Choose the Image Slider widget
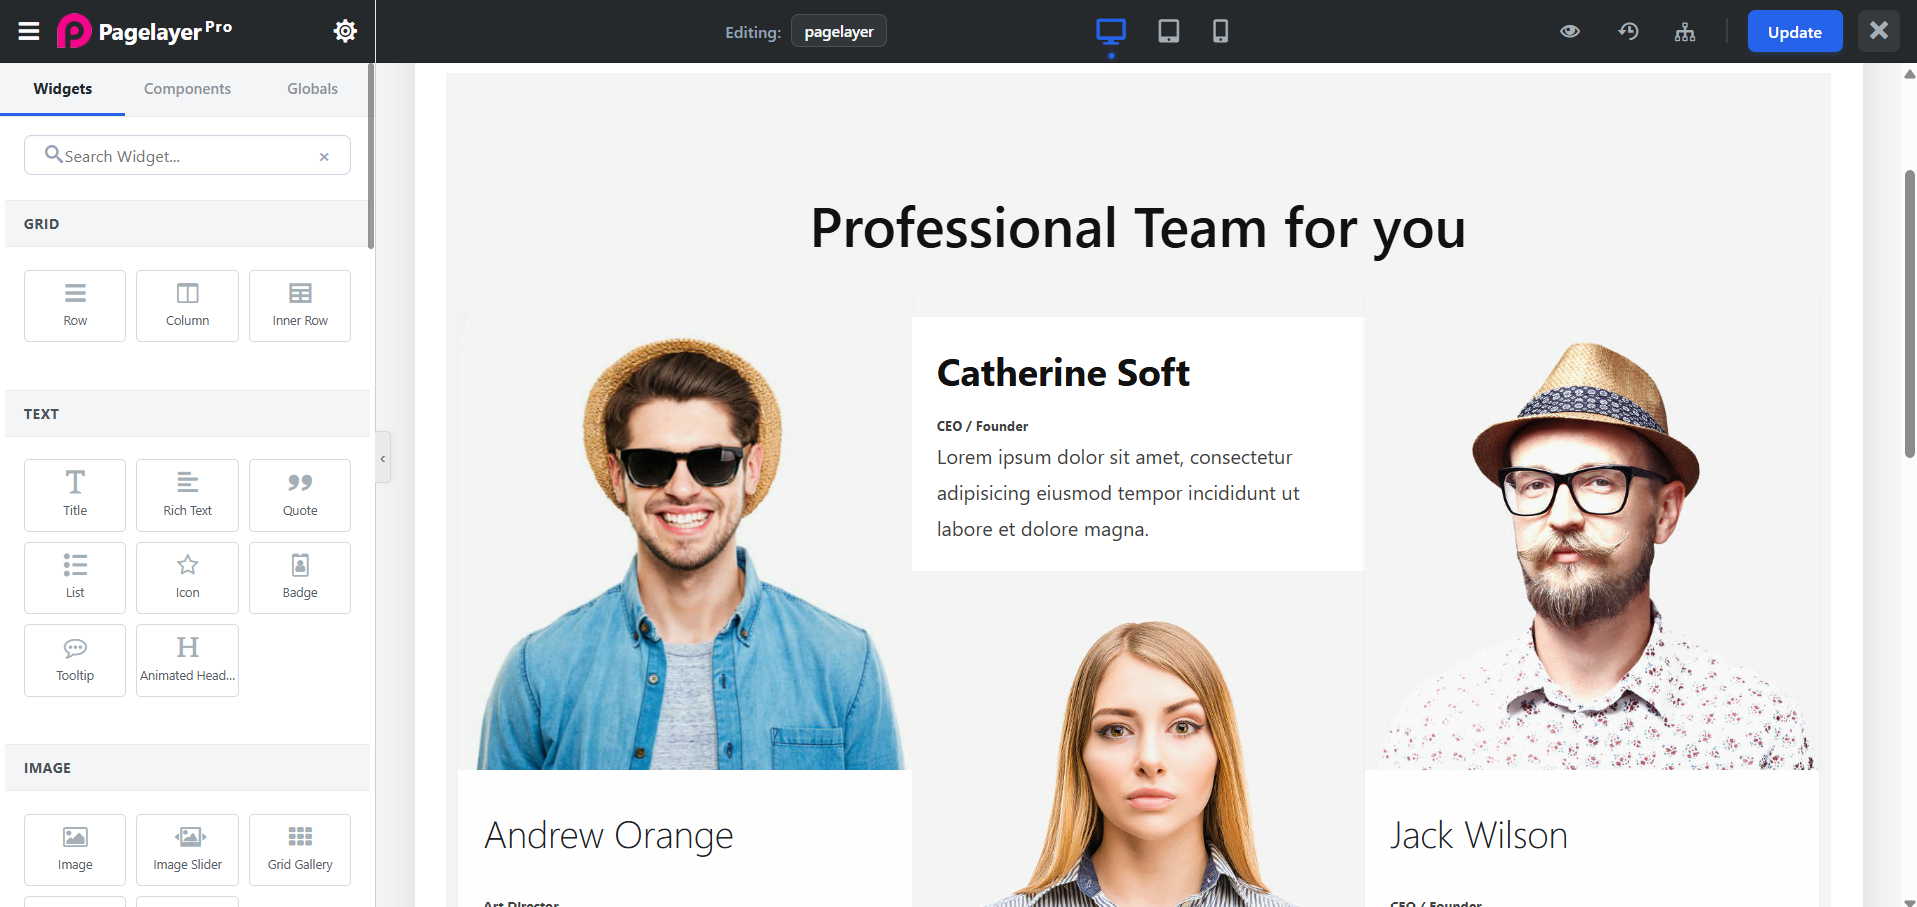 (x=187, y=850)
